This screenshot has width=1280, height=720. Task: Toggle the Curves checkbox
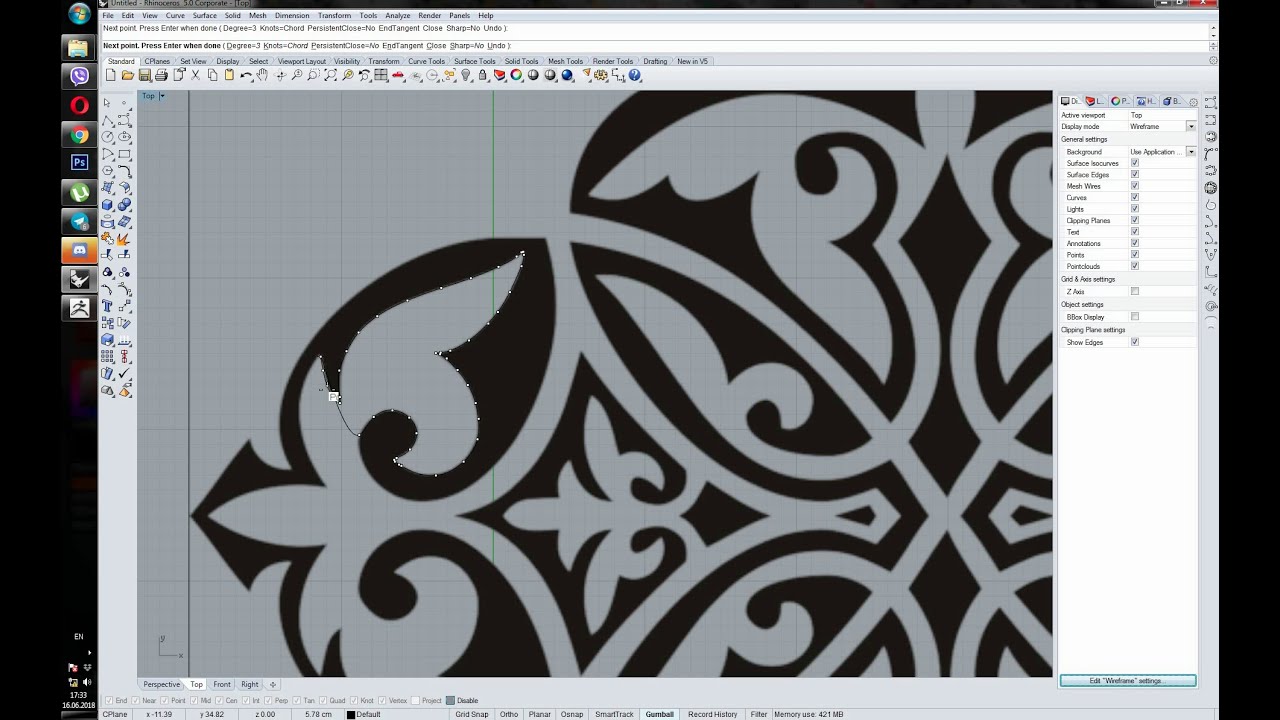pos(1134,198)
